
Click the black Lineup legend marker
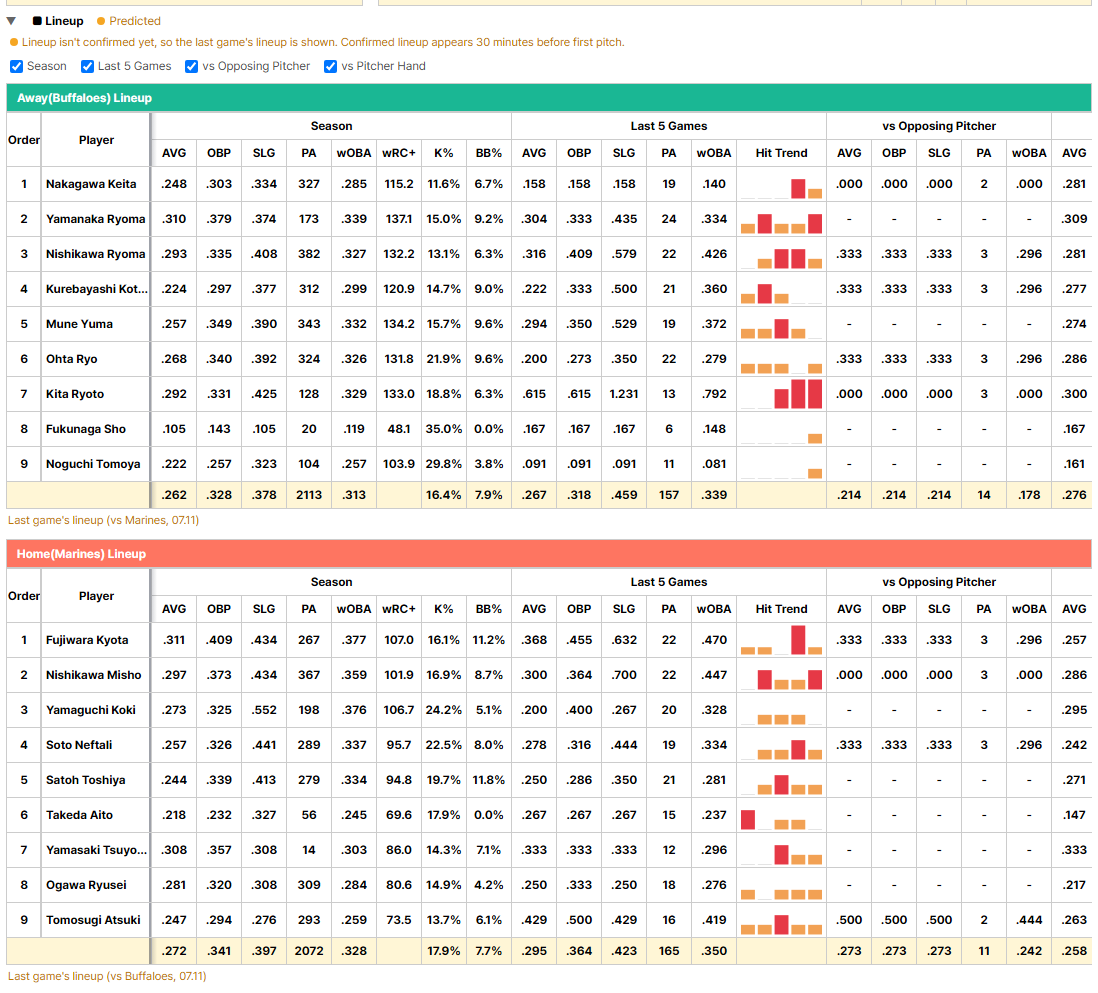point(37,21)
